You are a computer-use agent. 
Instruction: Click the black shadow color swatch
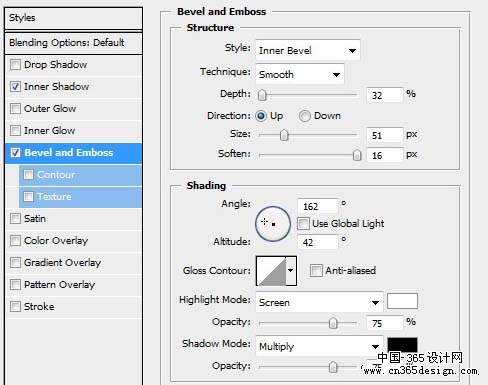click(402, 345)
